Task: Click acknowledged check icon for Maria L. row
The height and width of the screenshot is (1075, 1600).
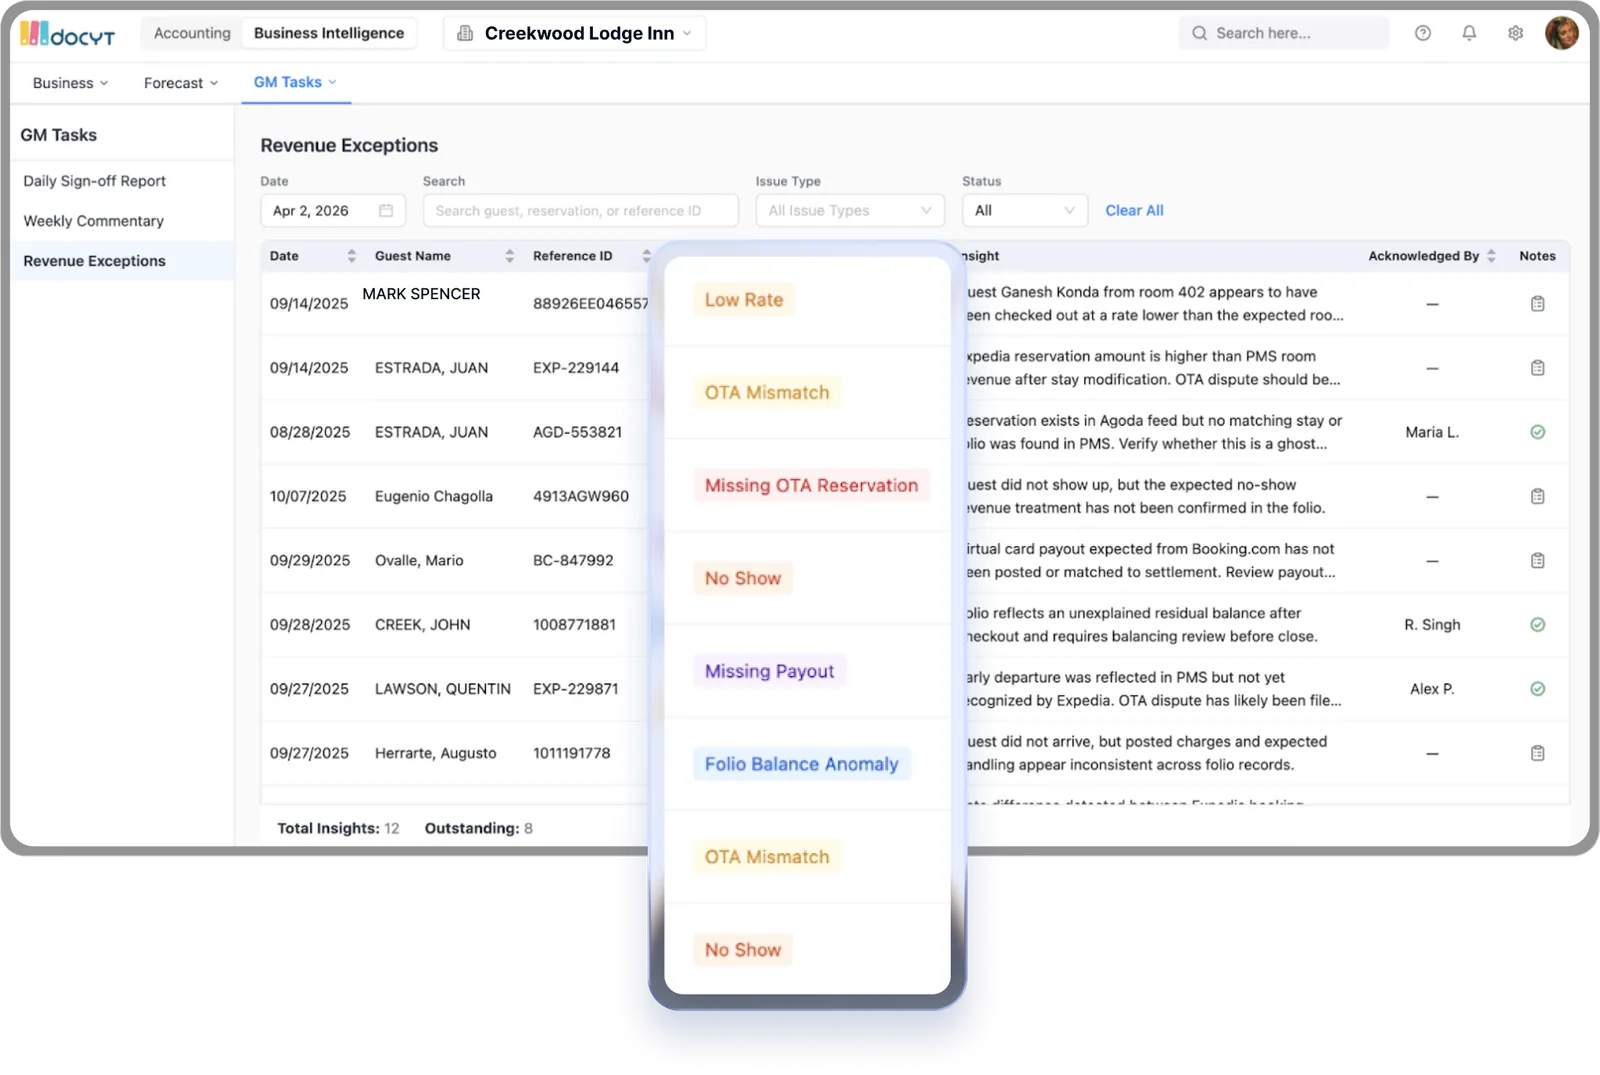Action: coord(1538,432)
